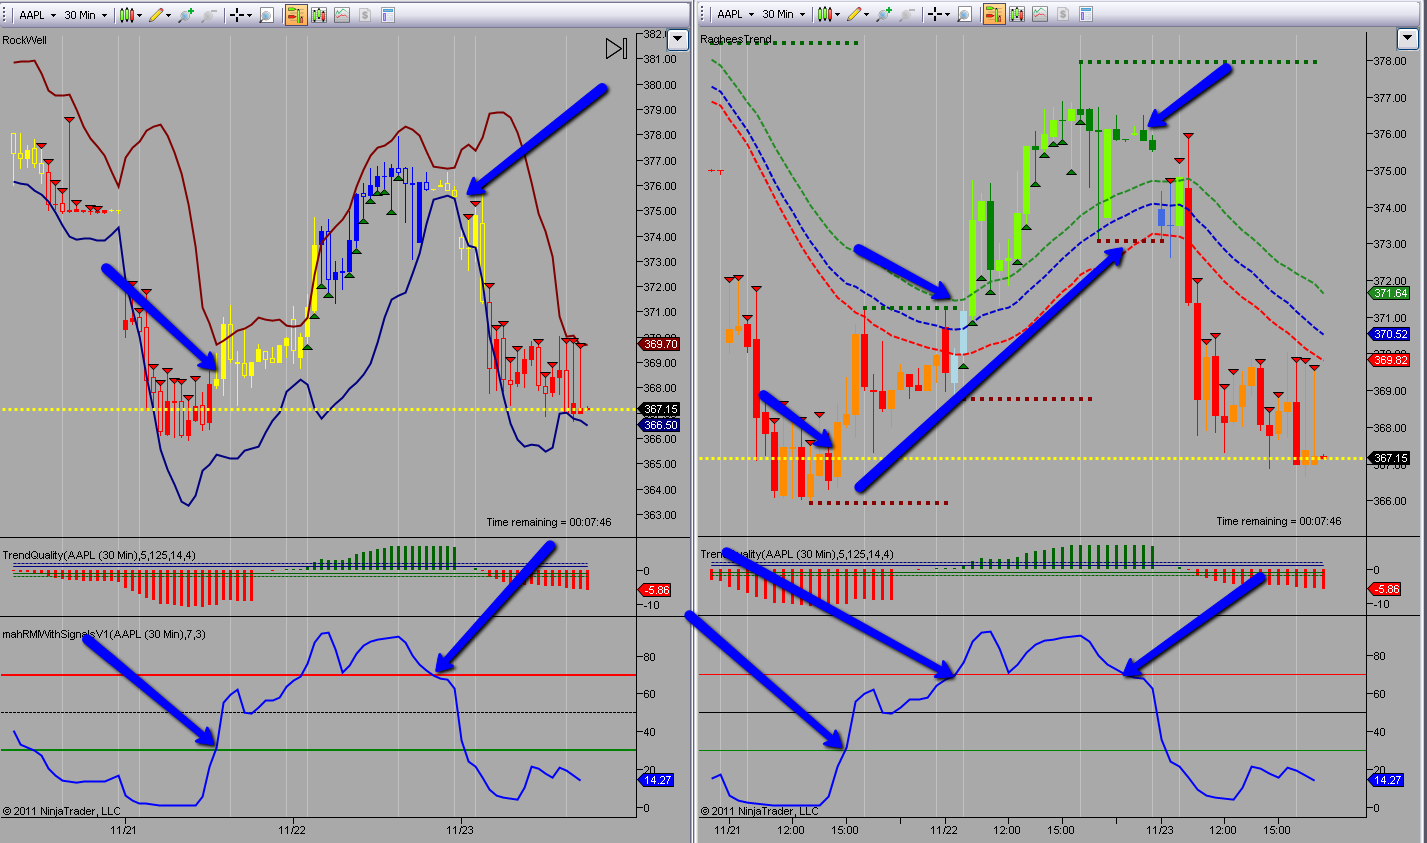Click the 369.70 price marker in left chart
Image resolution: width=1427 pixels, height=843 pixels.
point(660,344)
